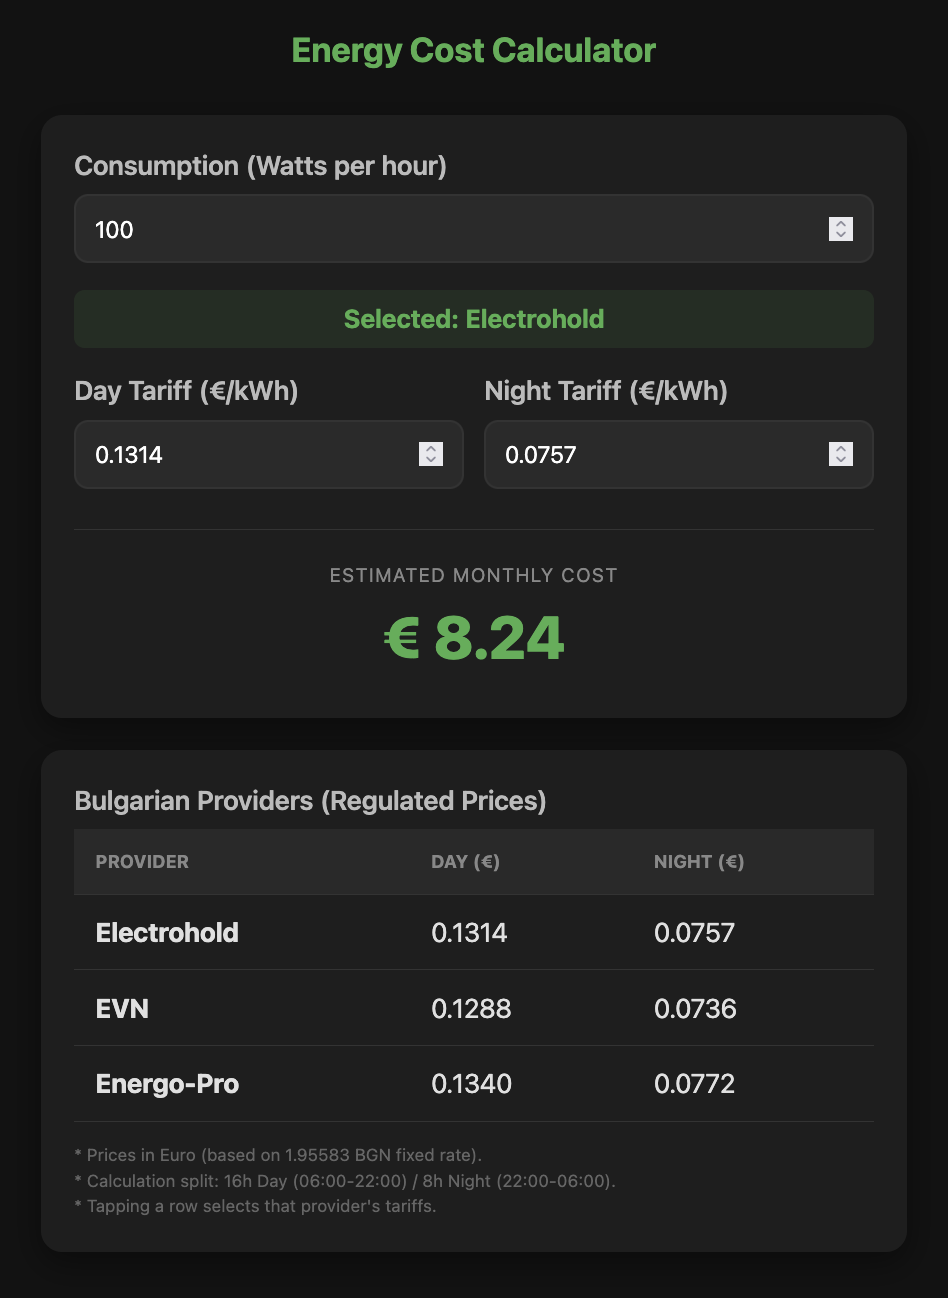This screenshot has height=1298, width=948.
Task: Click the Consumption stepper up arrow
Action: point(841,224)
